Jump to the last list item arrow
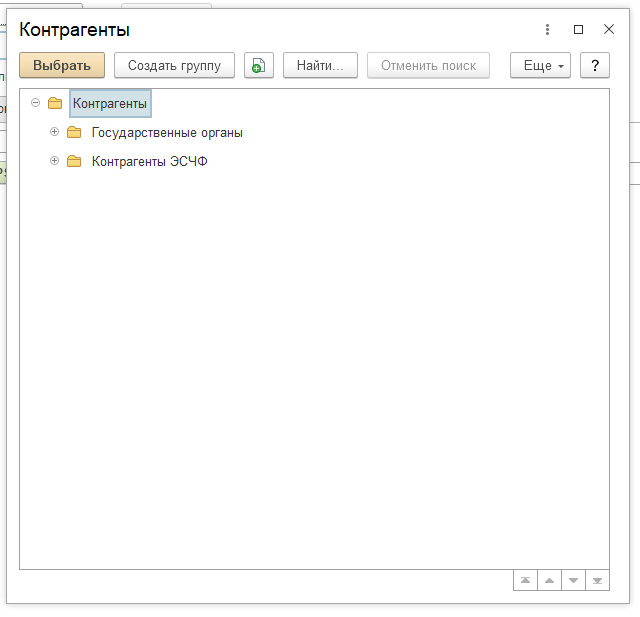The width and height of the screenshot is (640, 617). click(x=597, y=581)
